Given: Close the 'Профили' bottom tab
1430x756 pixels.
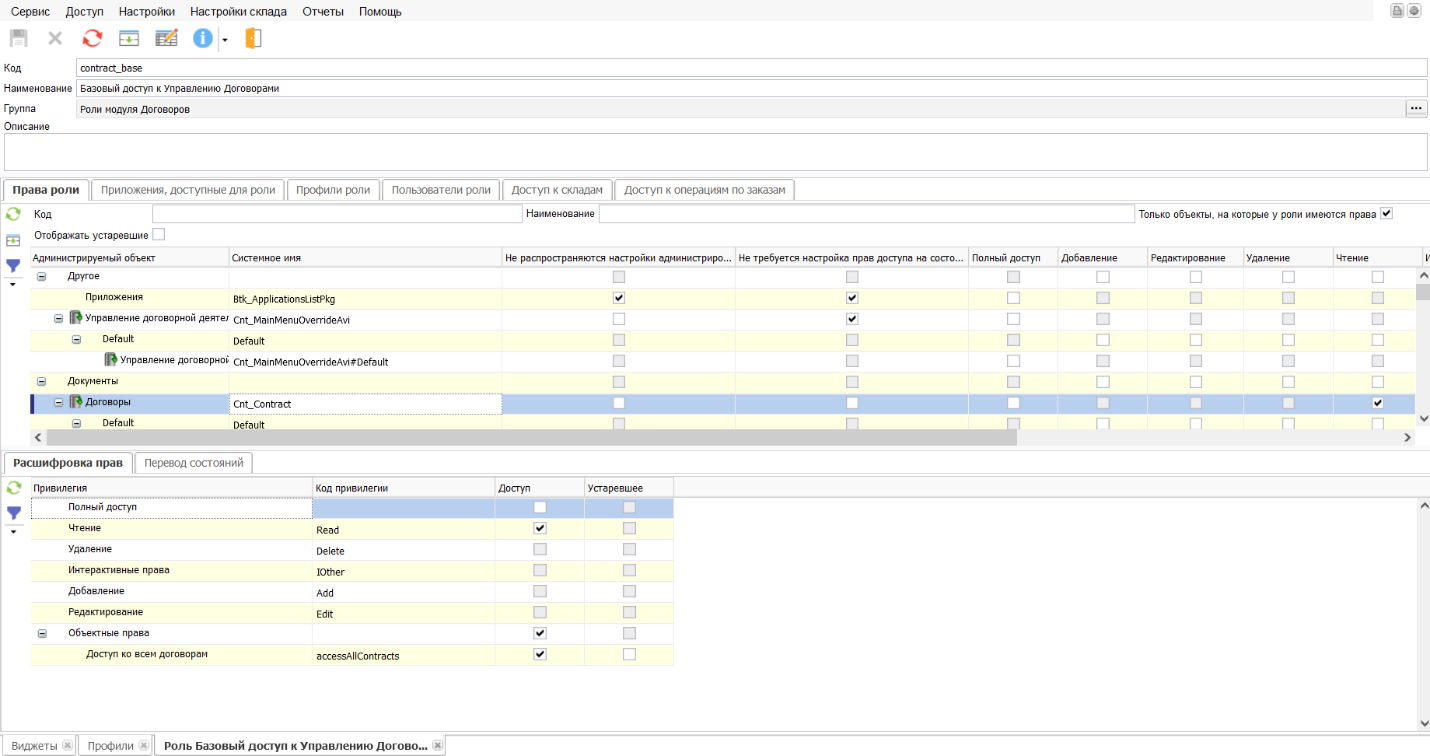Looking at the screenshot, I should pos(144,746).
